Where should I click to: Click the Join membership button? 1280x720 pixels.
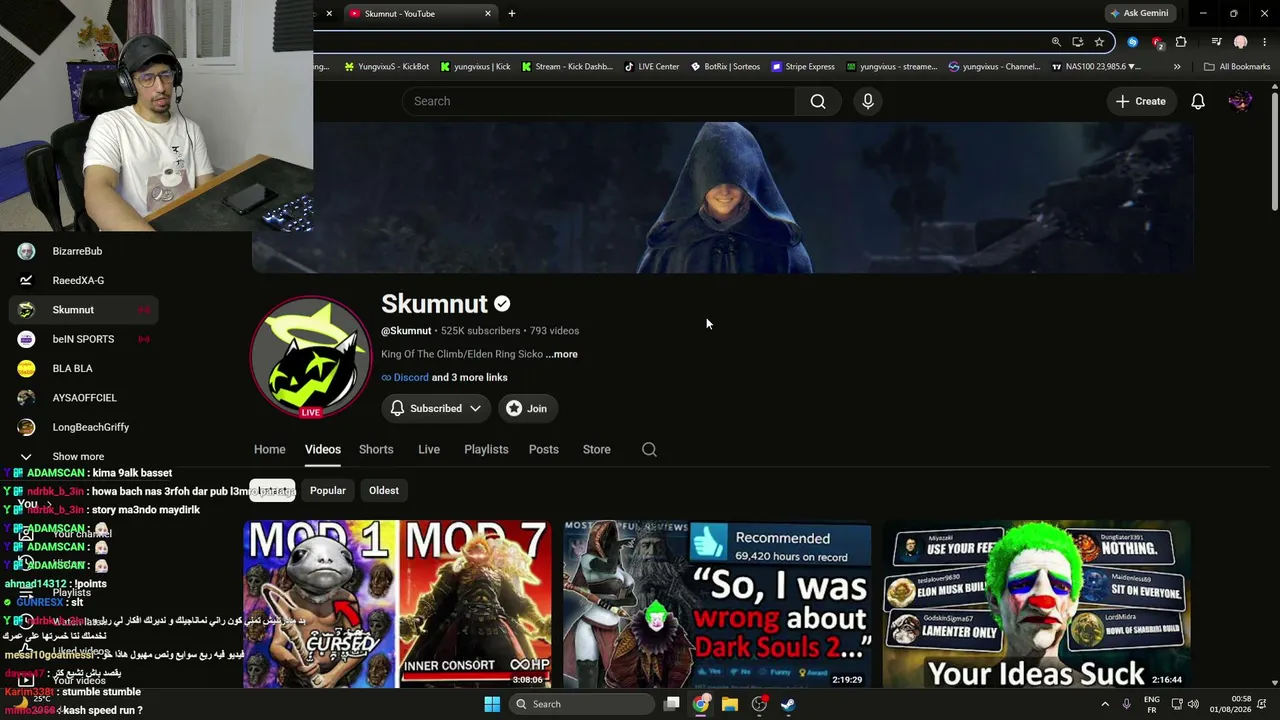(x=527, y=408)
